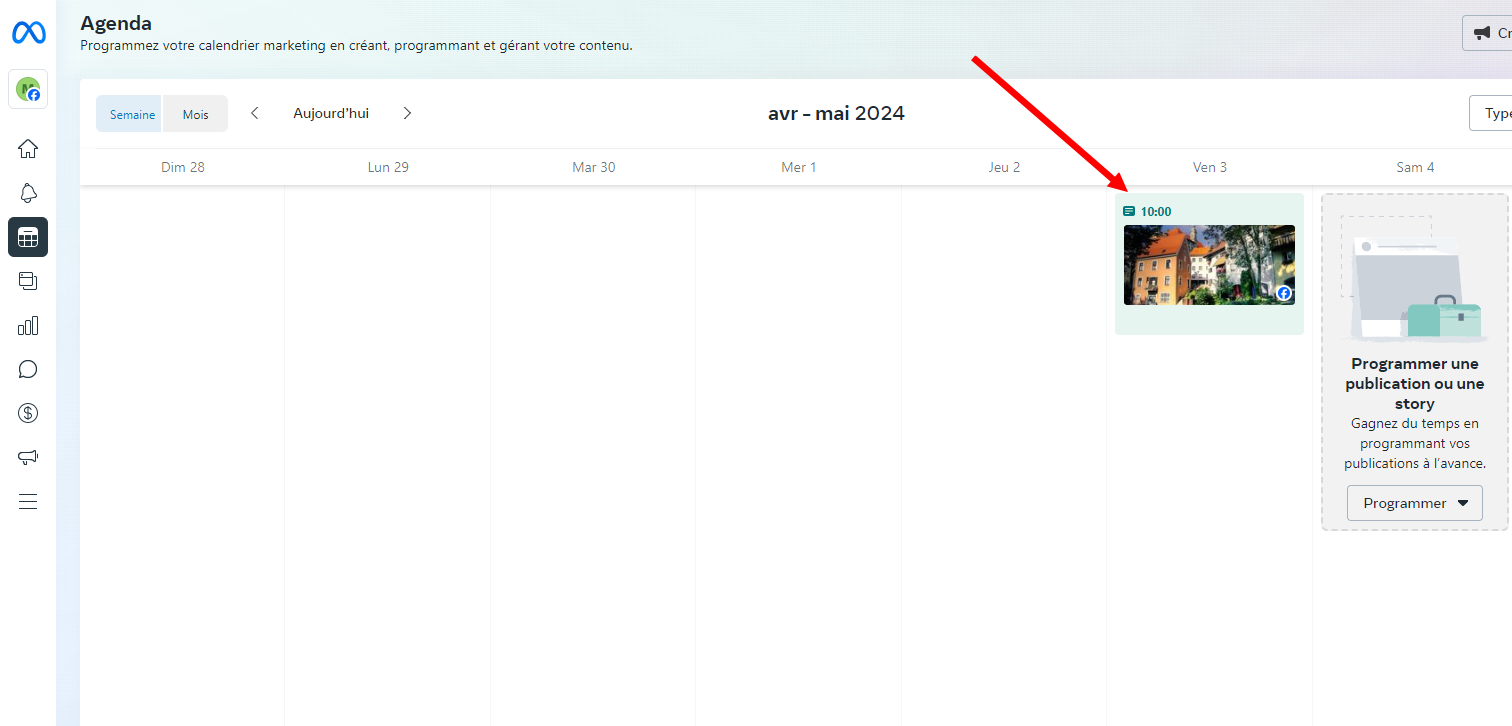1512x726 pixels.
Task: Select the Ven 3 column header
Action: [1209, 167]
